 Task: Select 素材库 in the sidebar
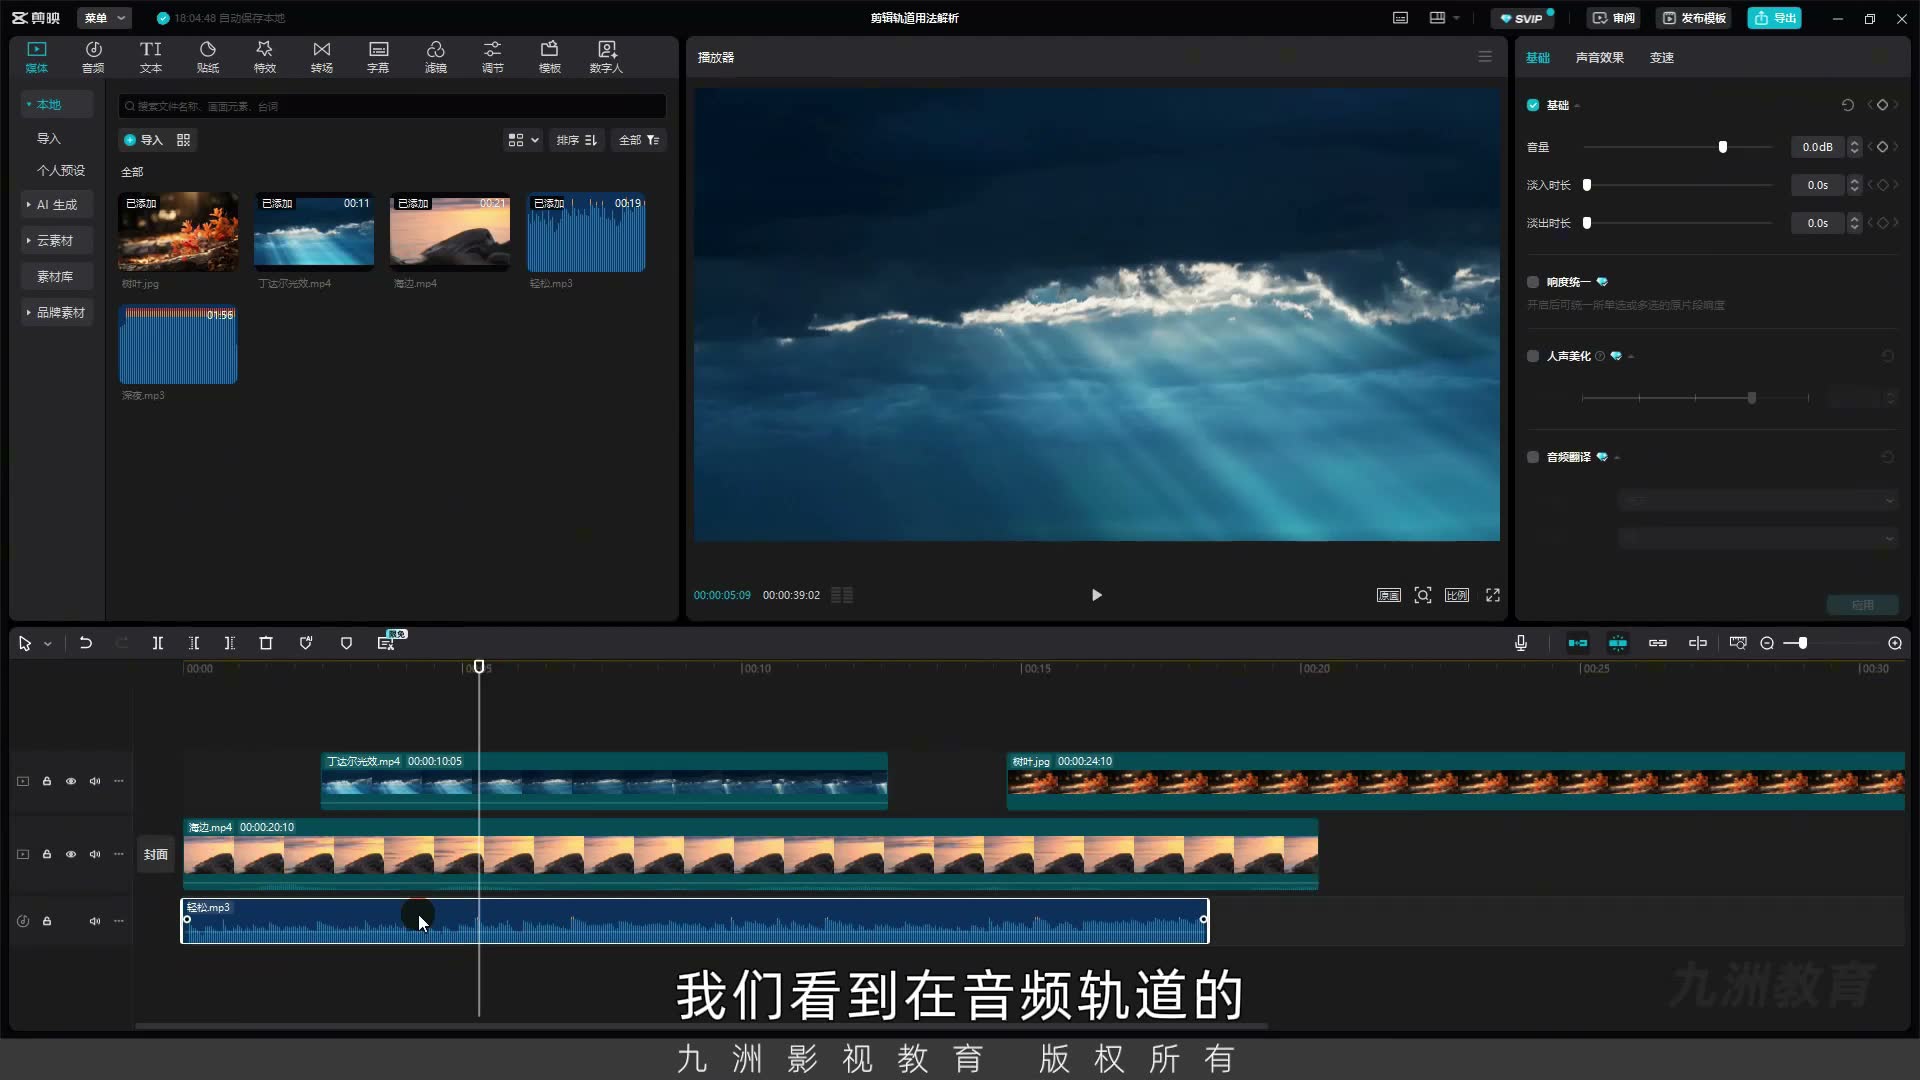(55, 276)
